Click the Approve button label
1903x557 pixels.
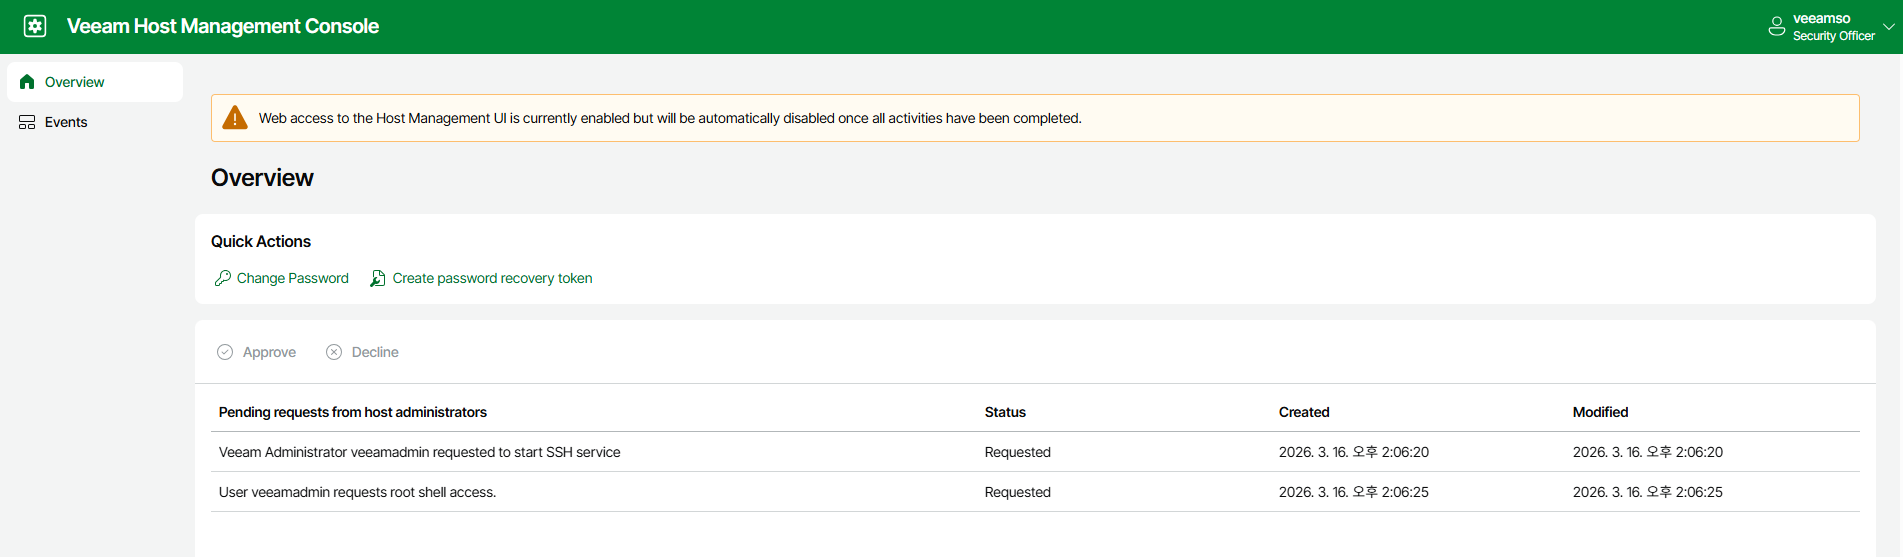tap(269, 352)
